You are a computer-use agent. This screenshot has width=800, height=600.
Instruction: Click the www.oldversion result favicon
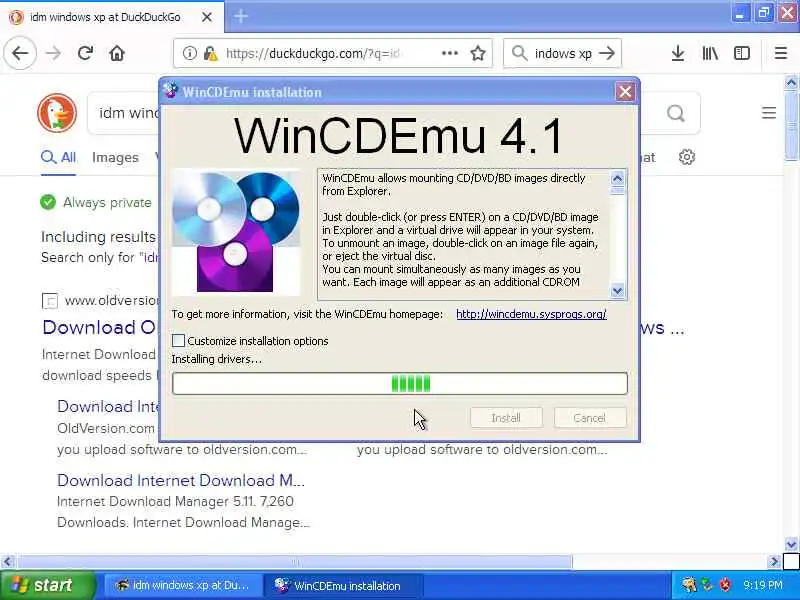[50, 301]
